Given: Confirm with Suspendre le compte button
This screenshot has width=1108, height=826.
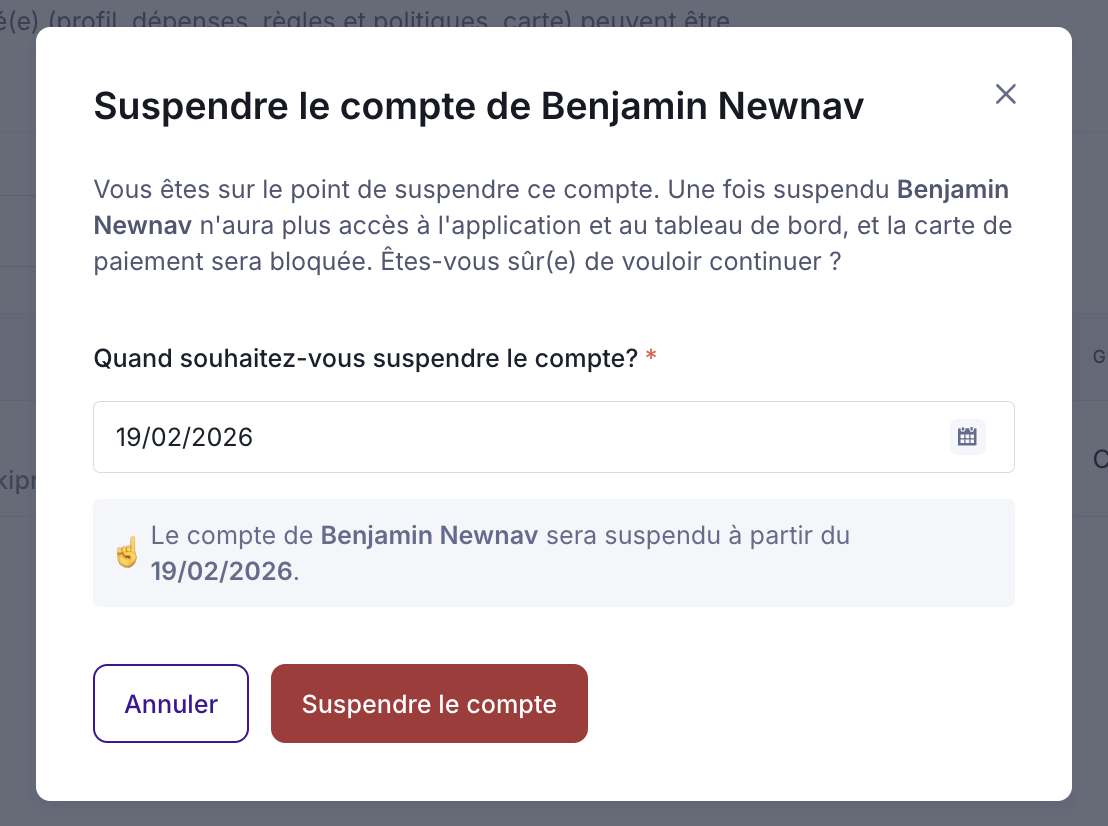Looking at the screenshot, I should pyautogui.click(x=429, y=704).
